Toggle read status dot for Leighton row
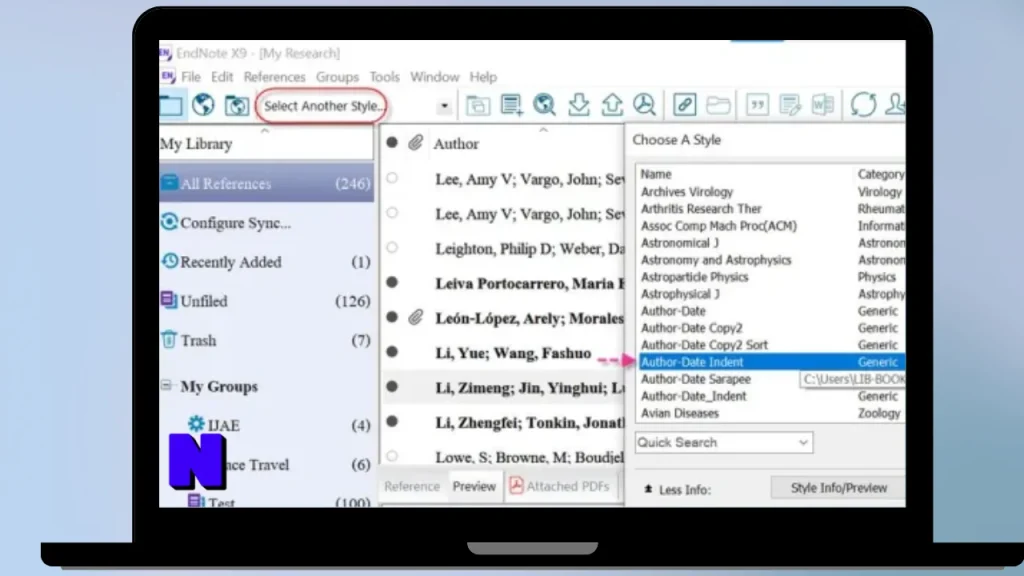The height and width of the screenshot is (576, 1024). [x=392, y=248]
